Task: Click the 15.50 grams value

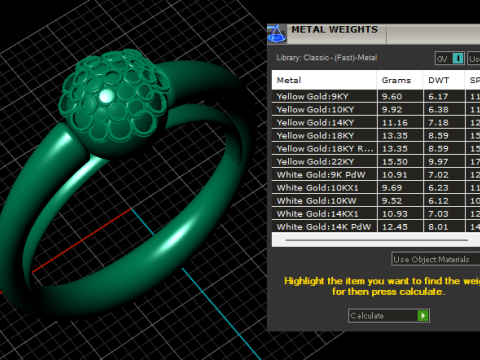Action: (395, 162)
